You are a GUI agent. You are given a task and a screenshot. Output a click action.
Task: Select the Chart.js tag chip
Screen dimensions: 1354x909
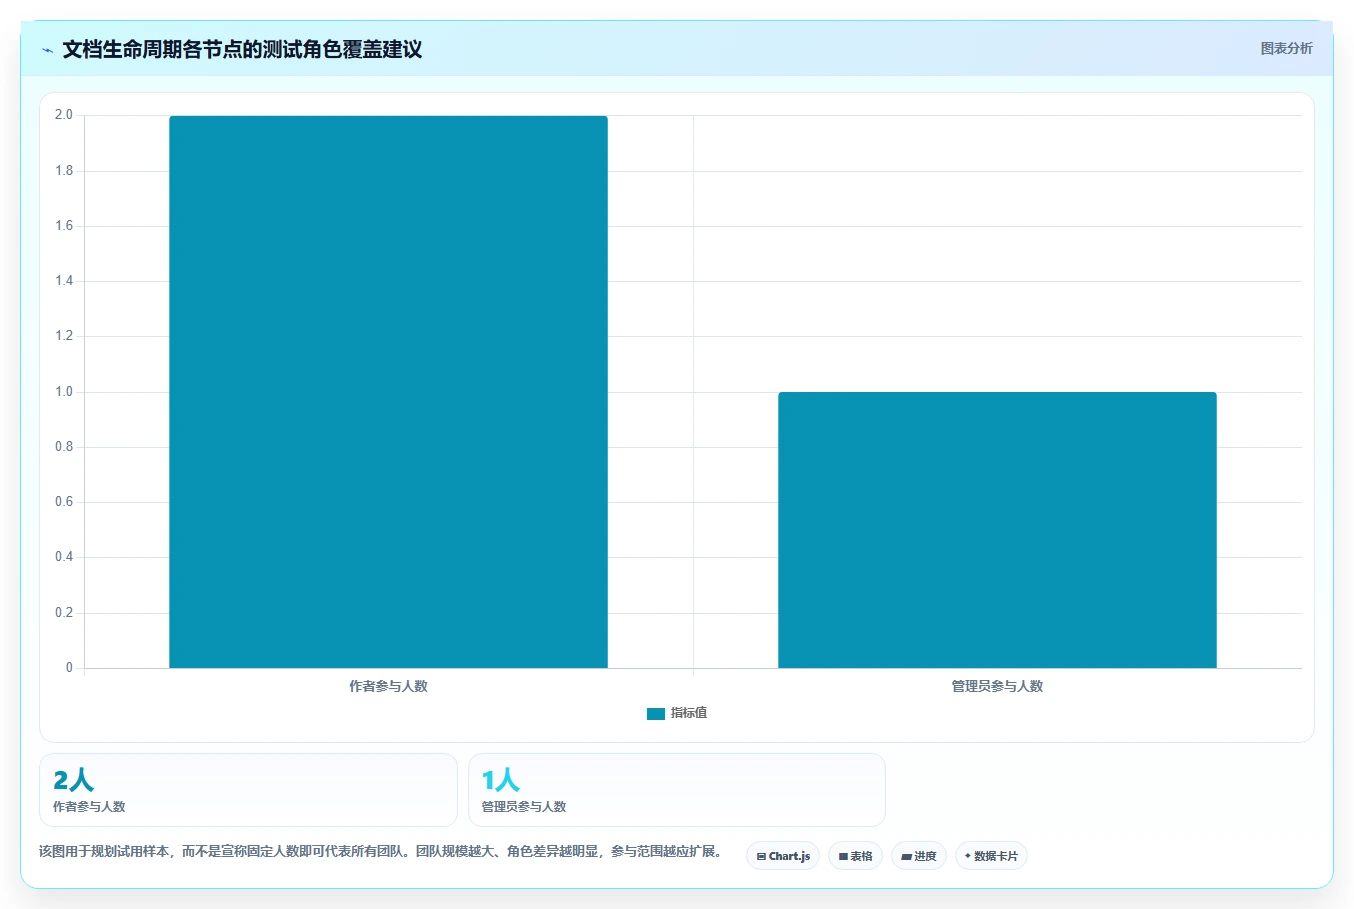[x=783, y=856]
